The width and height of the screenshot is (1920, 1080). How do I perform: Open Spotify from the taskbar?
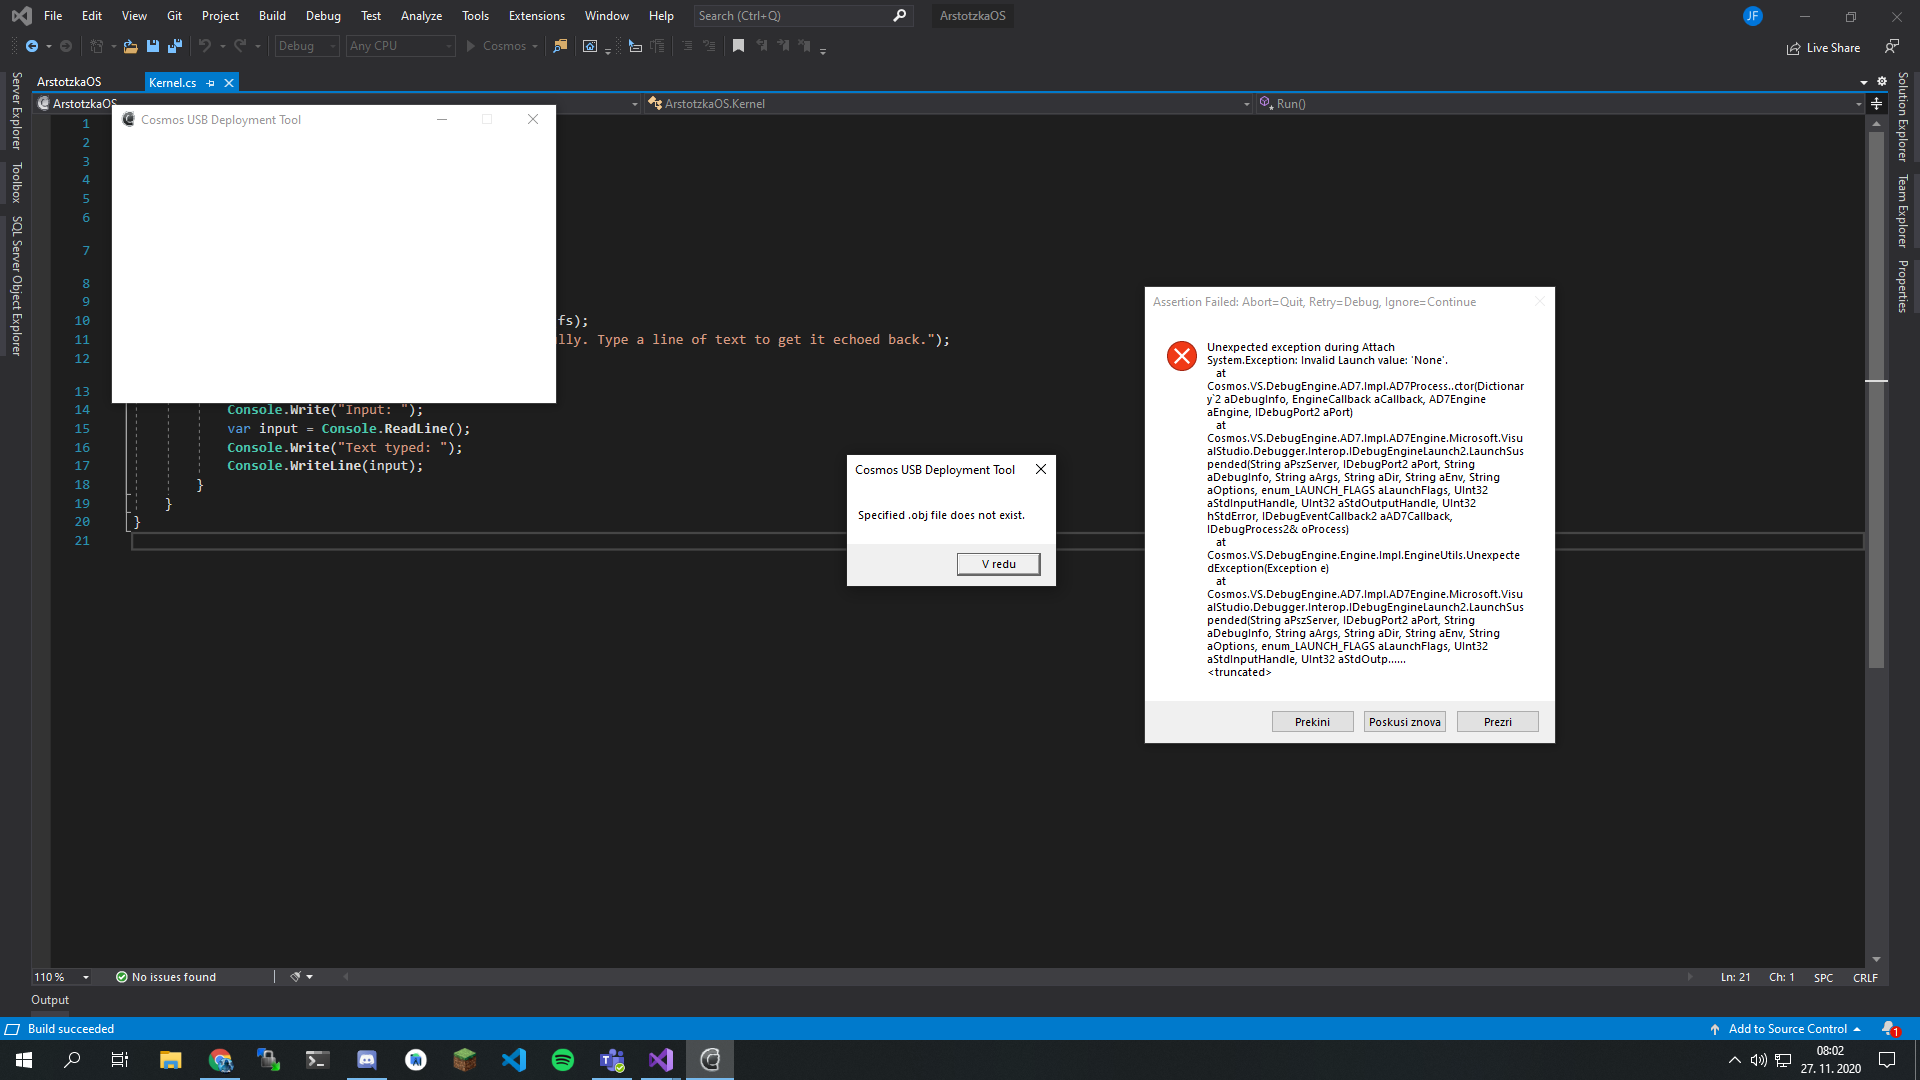pos(562,1059)
